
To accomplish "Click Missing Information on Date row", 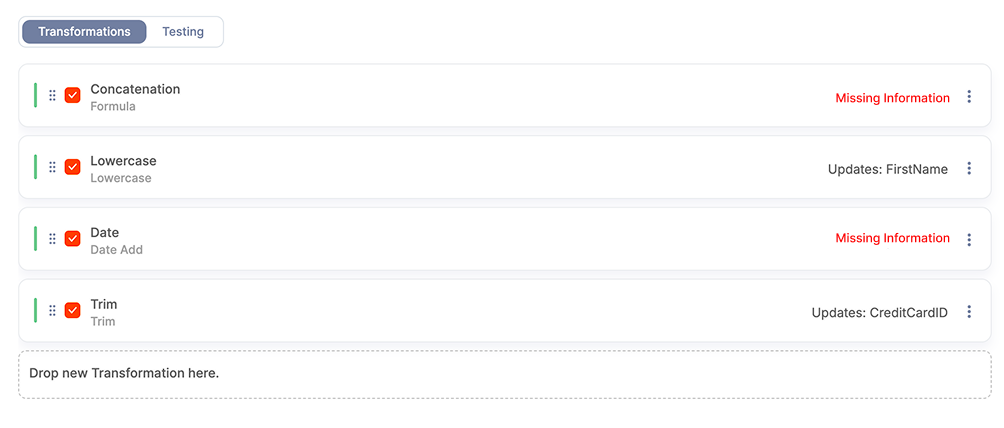I will click(x=892, y=238).
